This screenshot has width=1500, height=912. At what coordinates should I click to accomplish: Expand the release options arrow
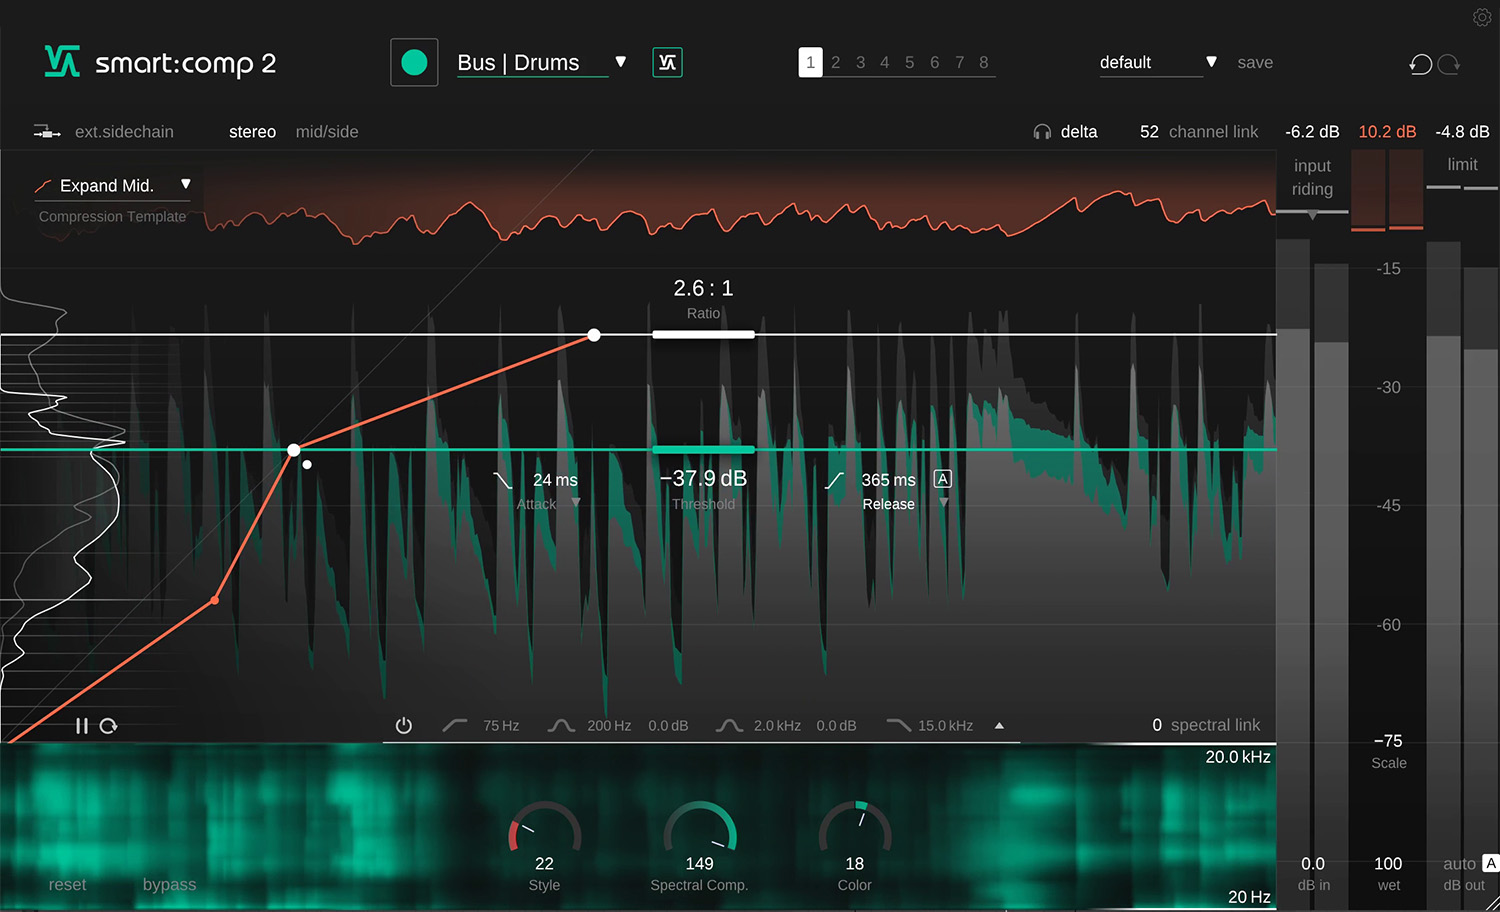tap(943, 503)
